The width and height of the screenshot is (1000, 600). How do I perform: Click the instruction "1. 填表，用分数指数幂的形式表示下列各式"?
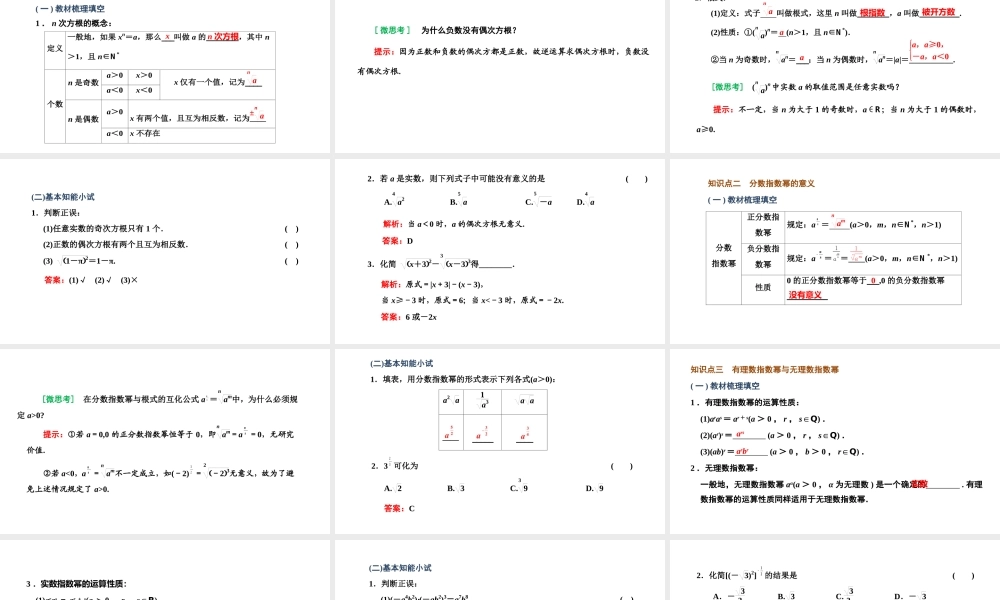coord(462,379)
